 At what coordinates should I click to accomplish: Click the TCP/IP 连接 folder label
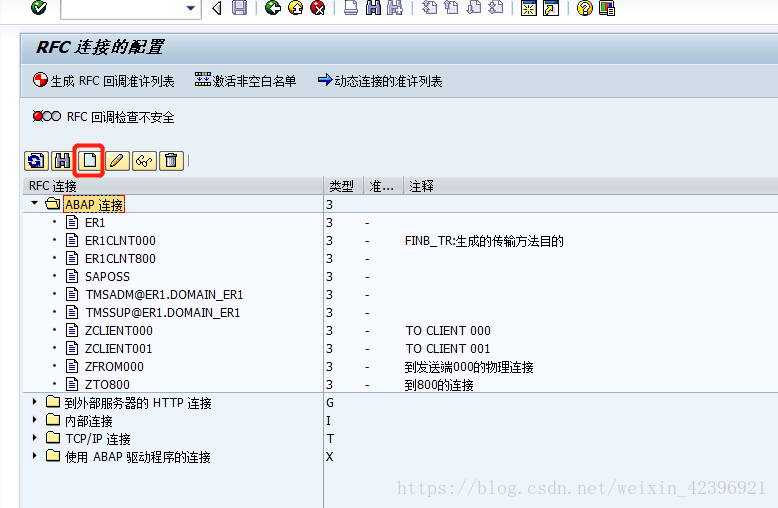(98, 439)
